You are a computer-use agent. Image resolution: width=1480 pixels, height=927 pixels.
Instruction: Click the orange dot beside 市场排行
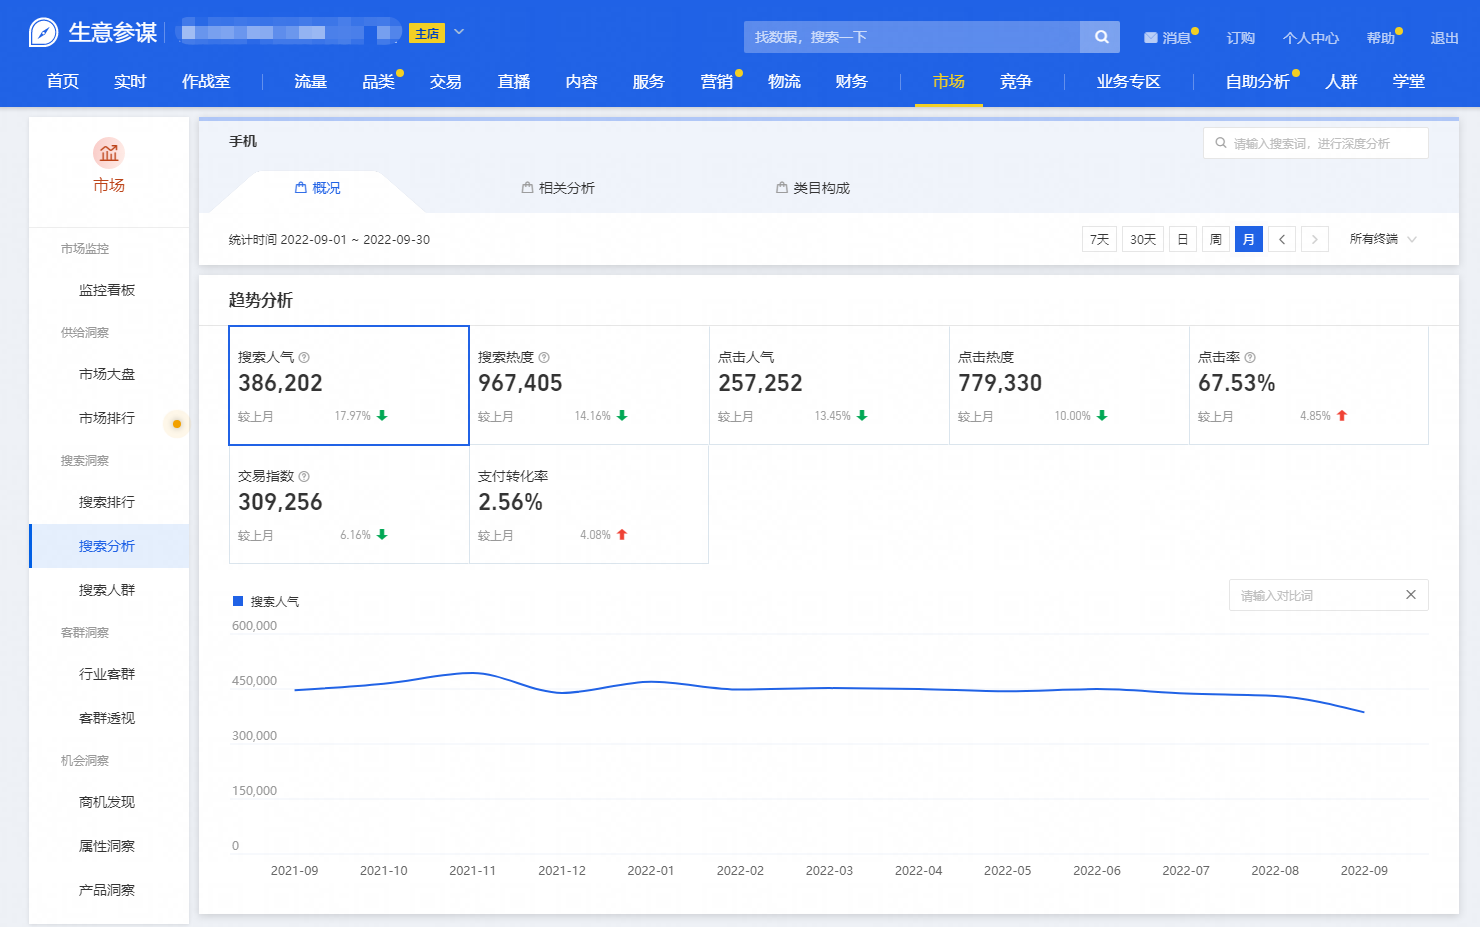click(x=177, y=424)
